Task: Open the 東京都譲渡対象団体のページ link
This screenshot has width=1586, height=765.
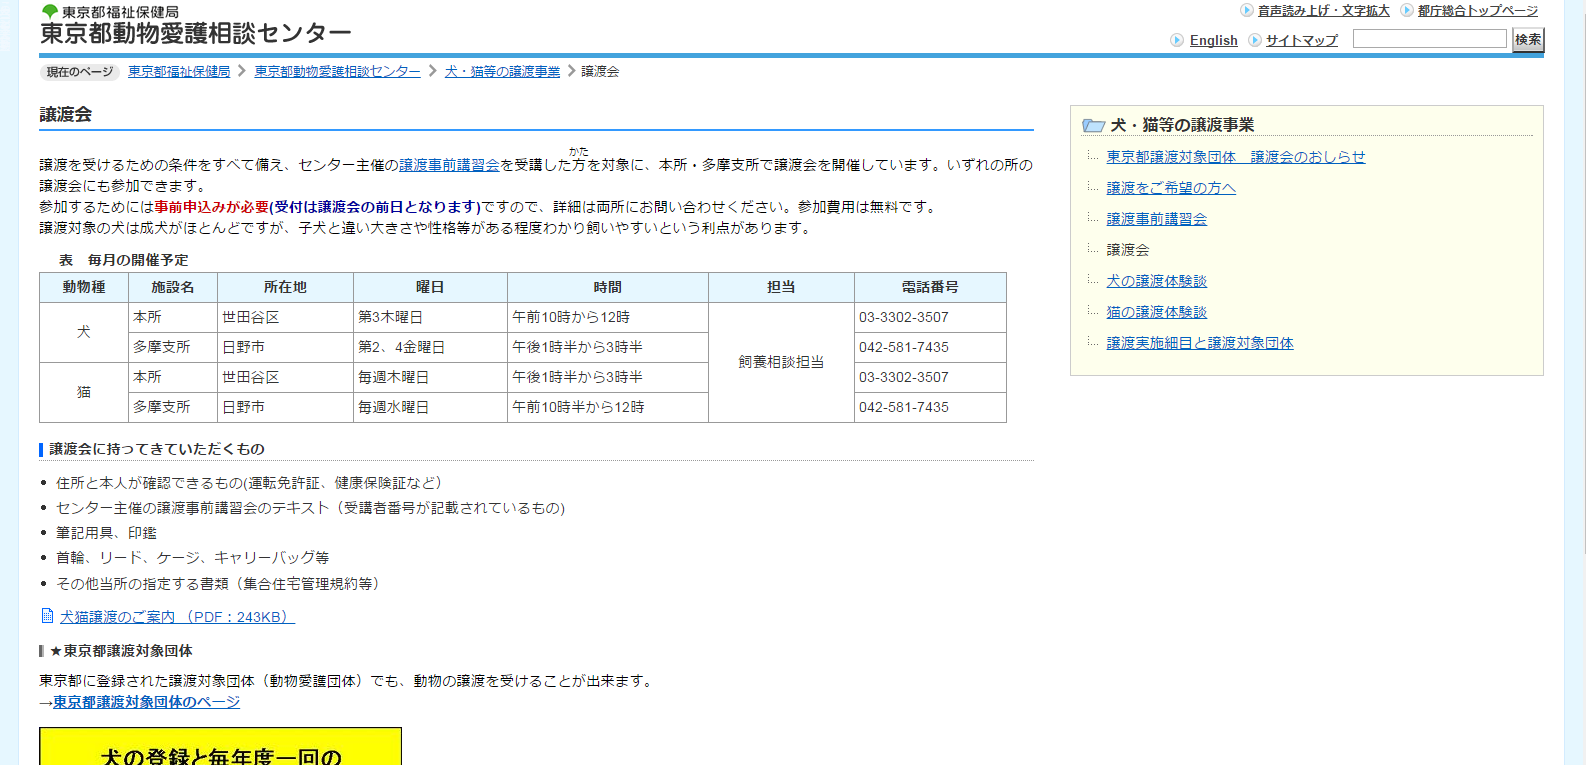Action: point(146,702)
